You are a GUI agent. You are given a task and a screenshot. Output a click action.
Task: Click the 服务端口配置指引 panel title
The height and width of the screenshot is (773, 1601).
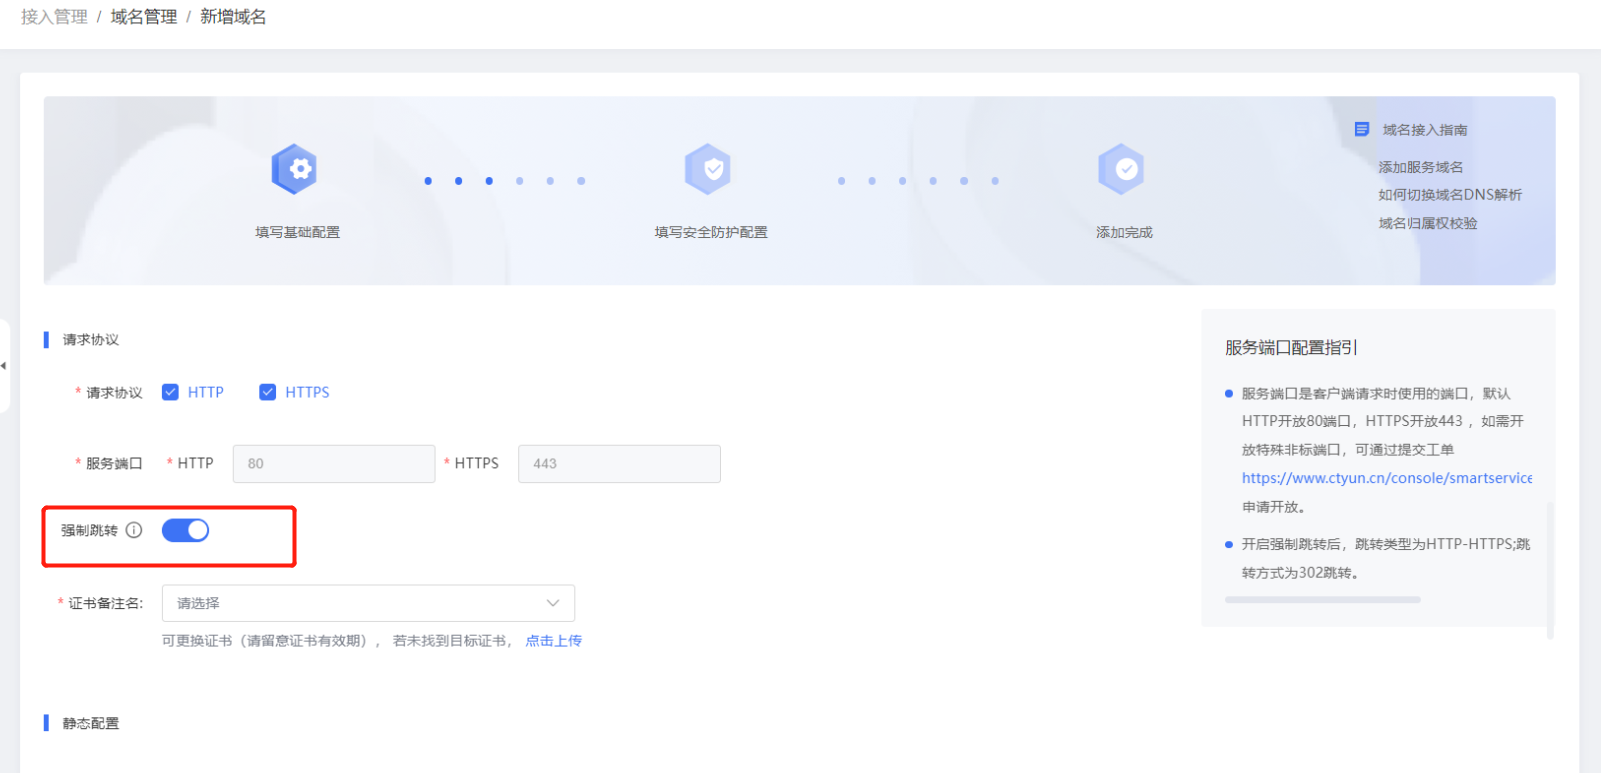(x=1291, y=347)
